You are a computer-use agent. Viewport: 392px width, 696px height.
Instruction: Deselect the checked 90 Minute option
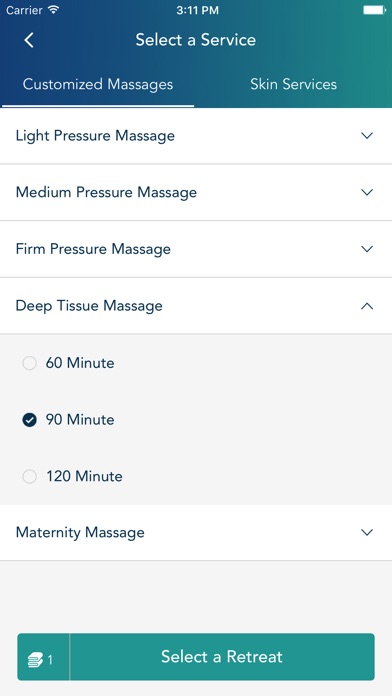pos(29,420)
